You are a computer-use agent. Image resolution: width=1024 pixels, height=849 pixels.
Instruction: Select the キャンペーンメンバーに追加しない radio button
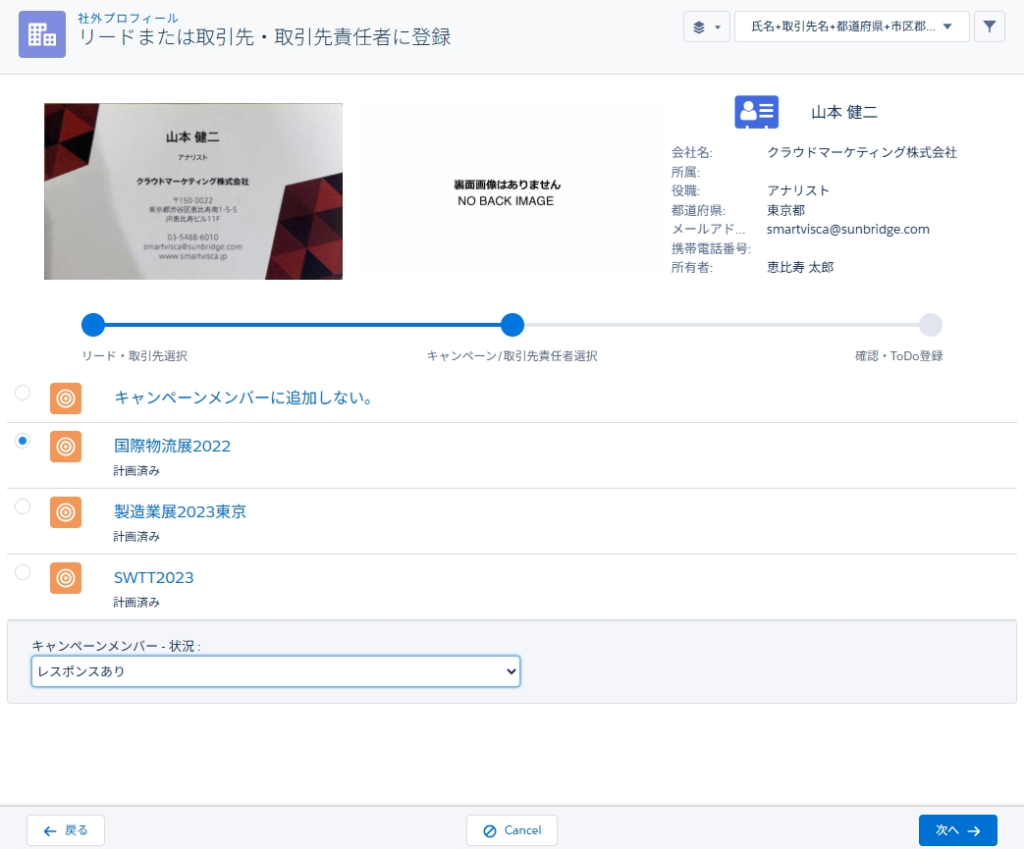[23, 393]
